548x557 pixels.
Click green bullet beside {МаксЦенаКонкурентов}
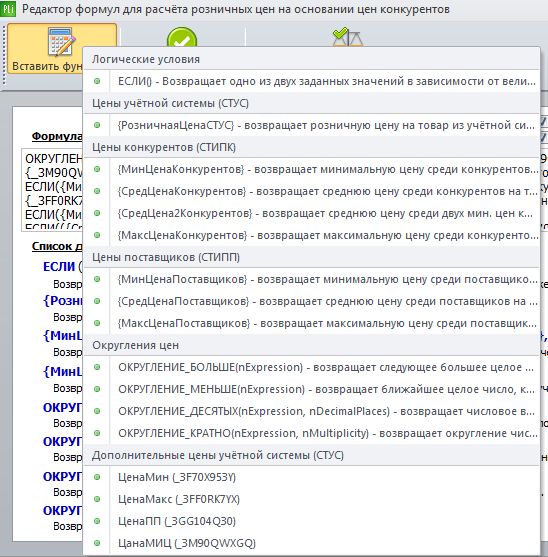tap(97, 236)
